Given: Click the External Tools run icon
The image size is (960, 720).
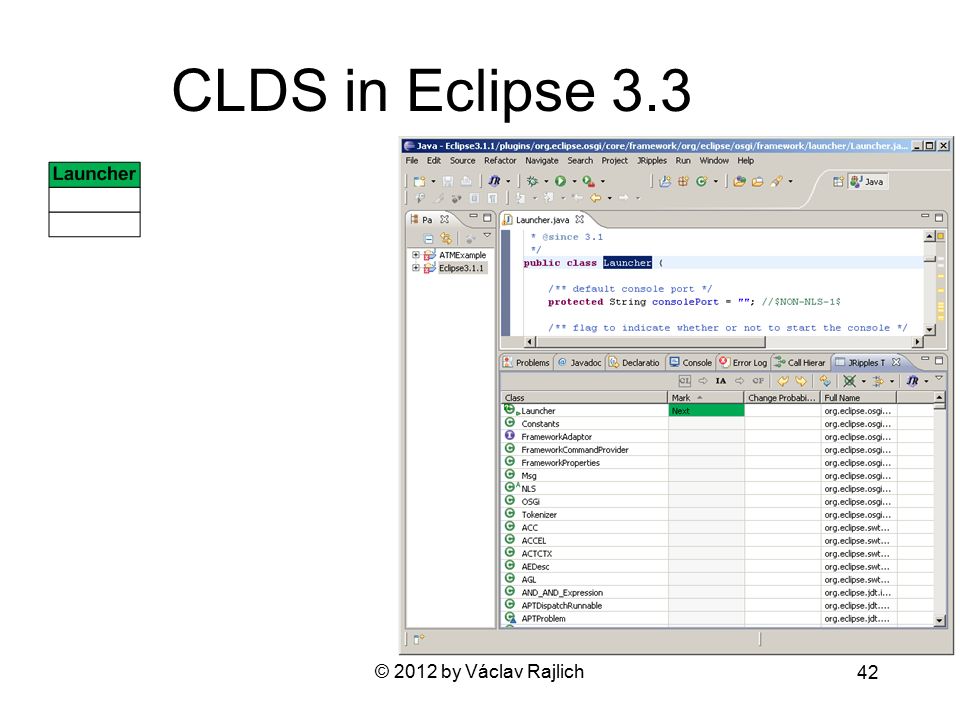Looking at the screenshot, I should pos(588,181).
